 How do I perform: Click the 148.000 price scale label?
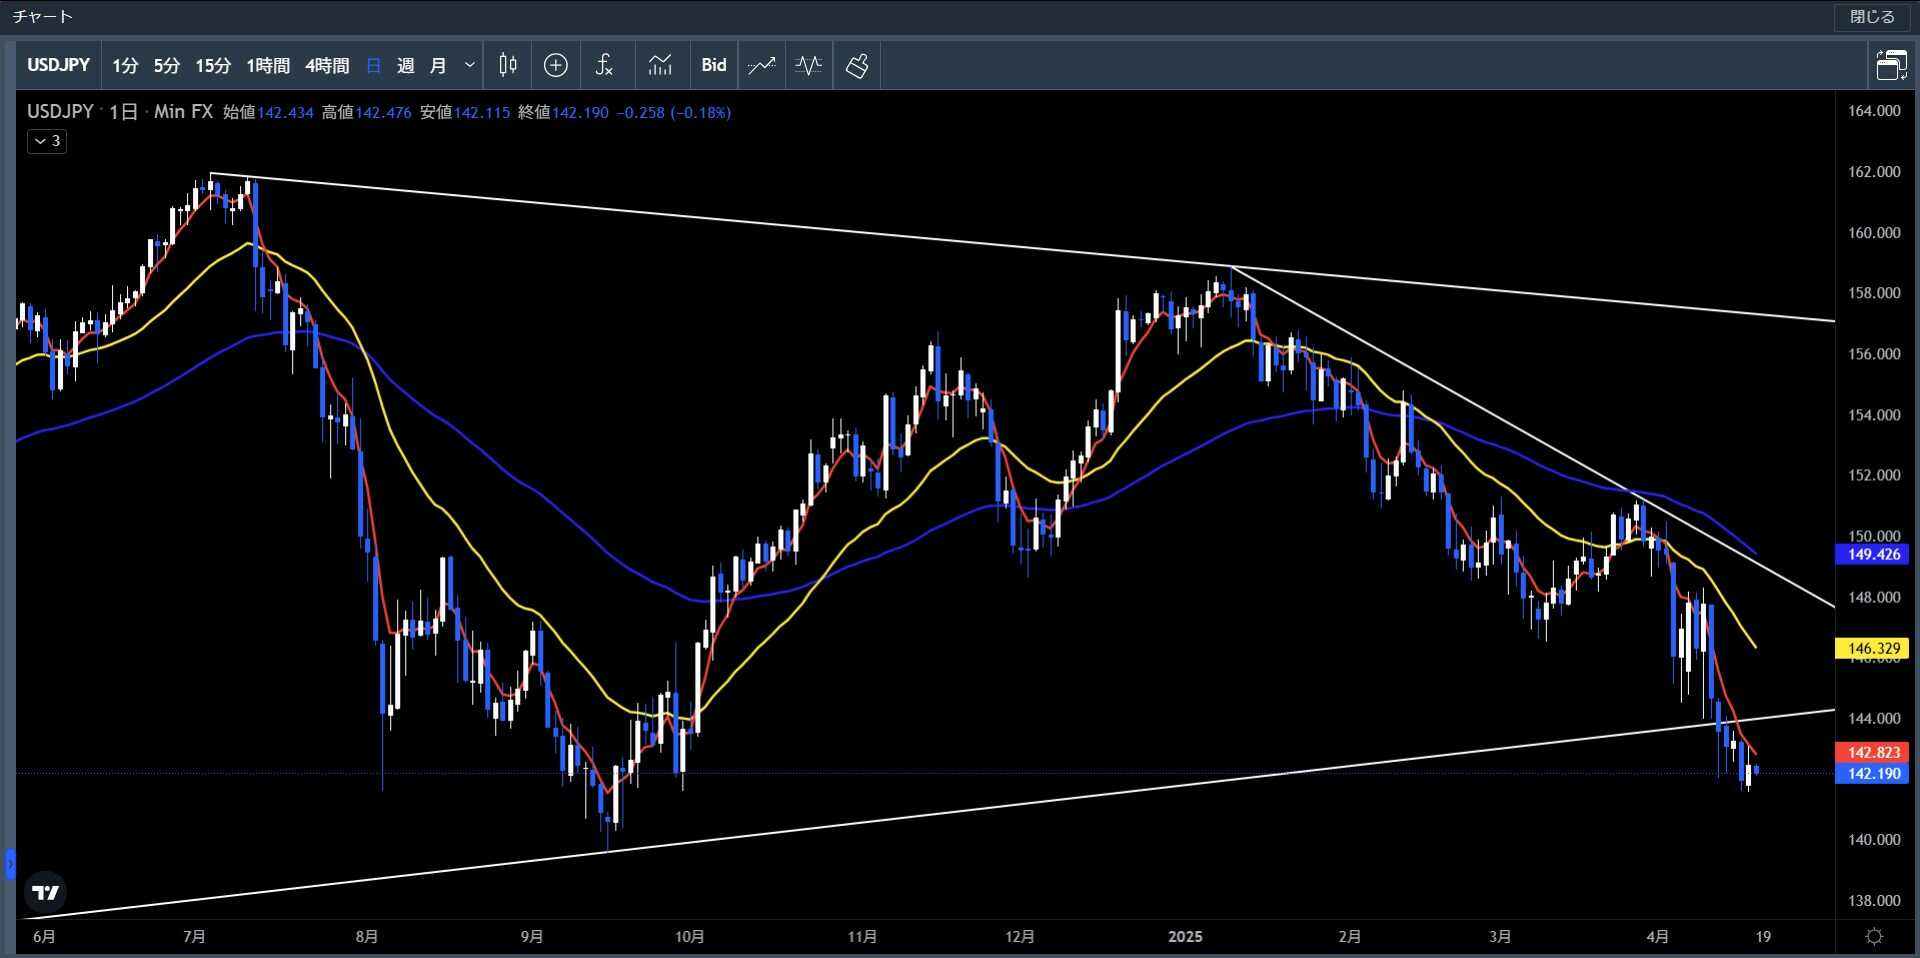click(1873, 597)
